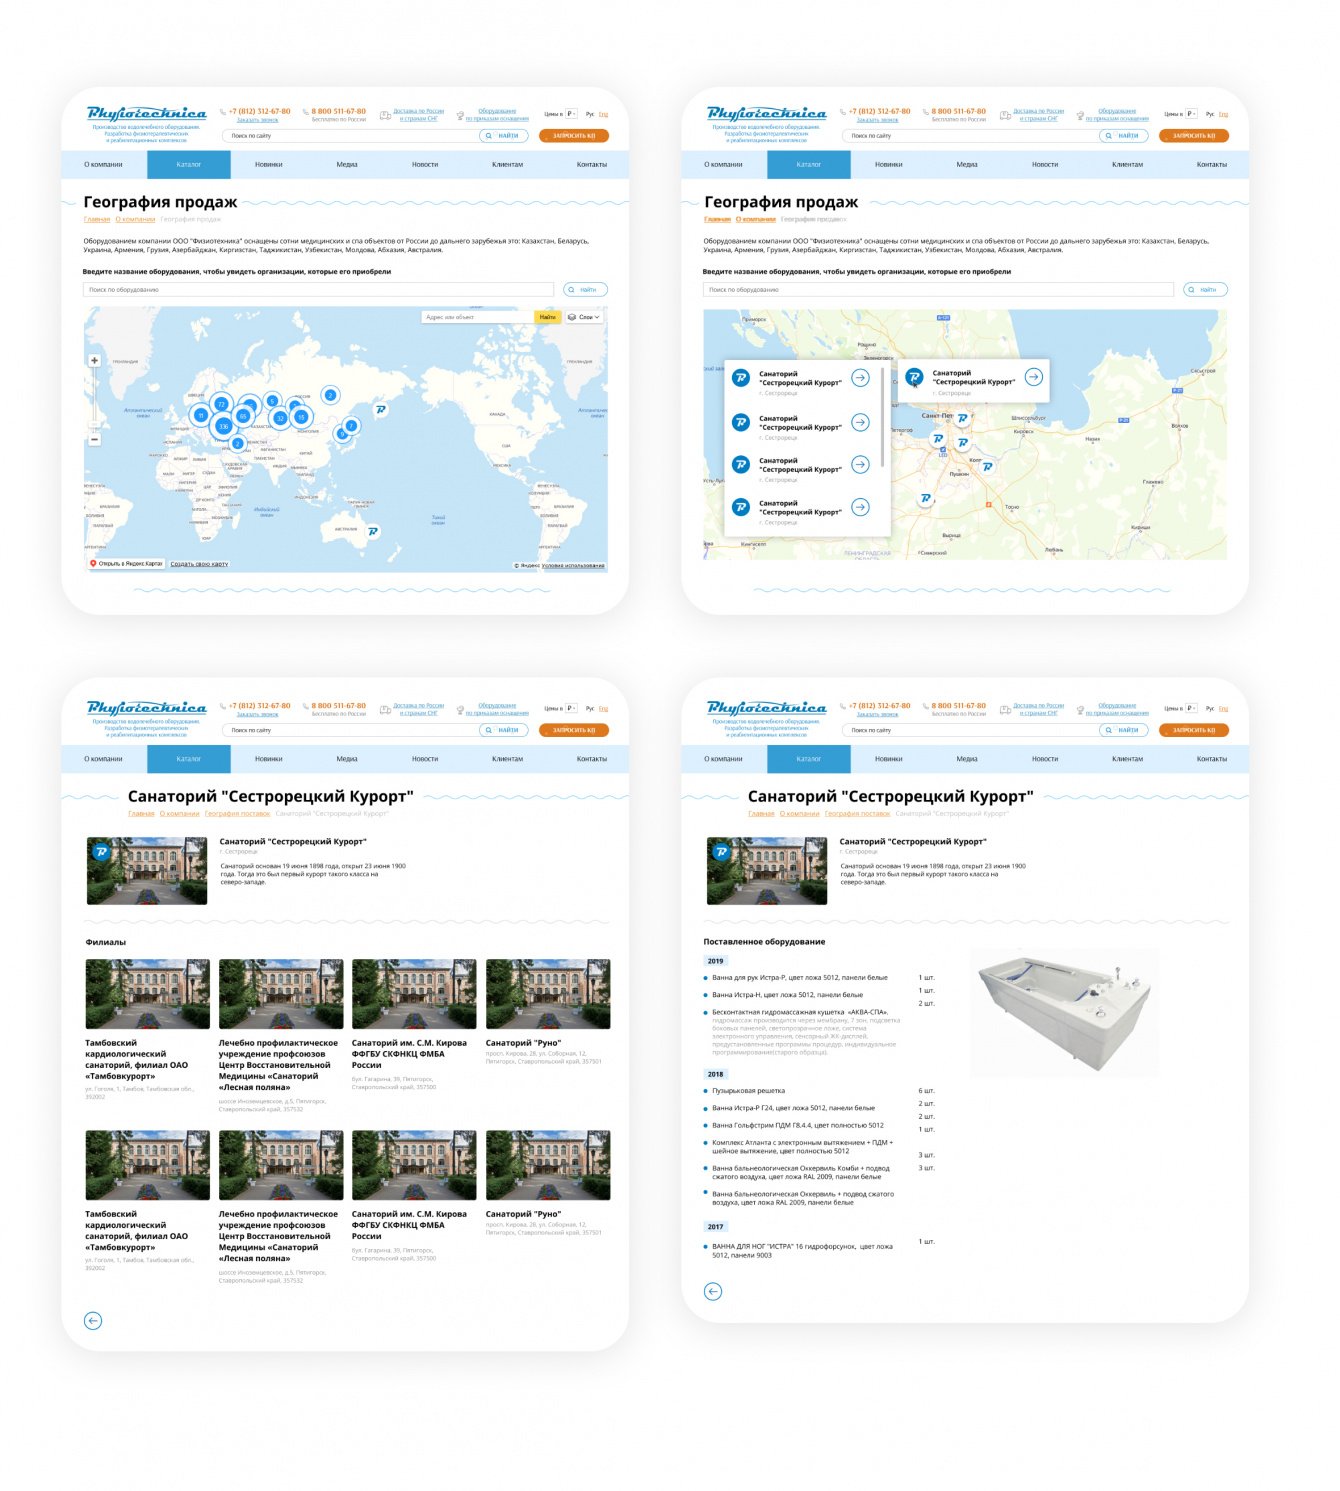
Task: Switch to Eng on the equipment list page
Action: tap(1223, 708)
